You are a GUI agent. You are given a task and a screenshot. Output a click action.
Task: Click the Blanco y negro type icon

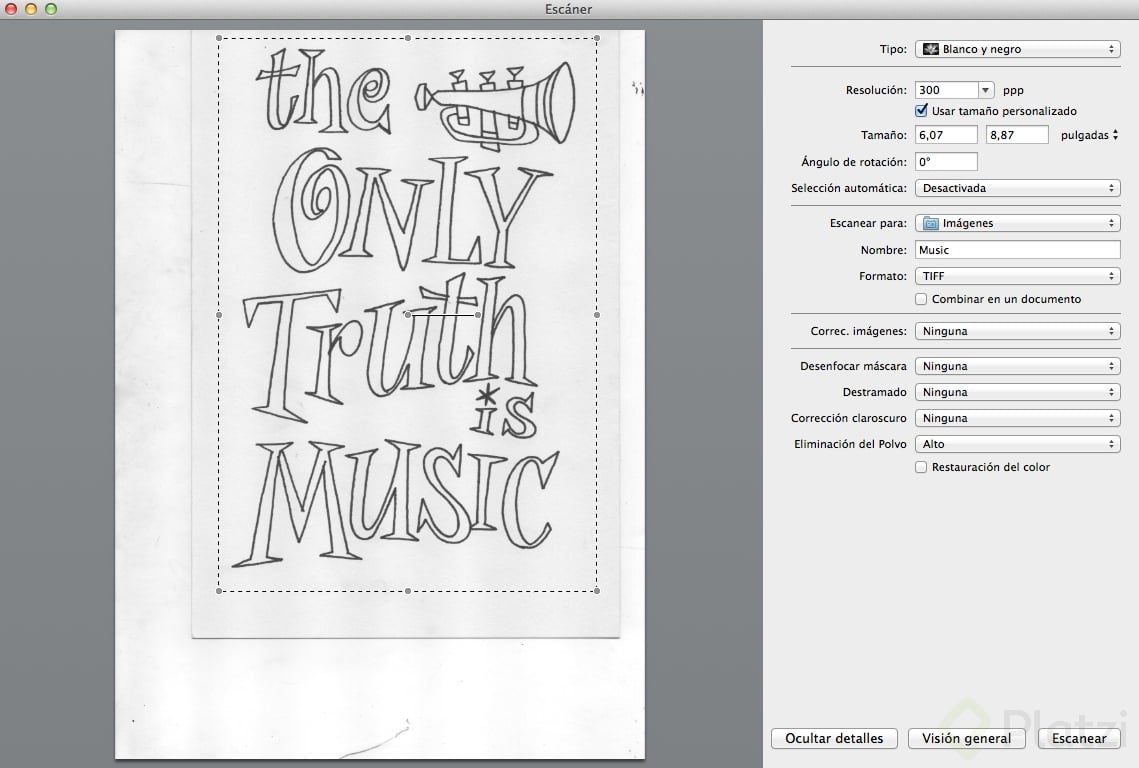pos(931,49)
